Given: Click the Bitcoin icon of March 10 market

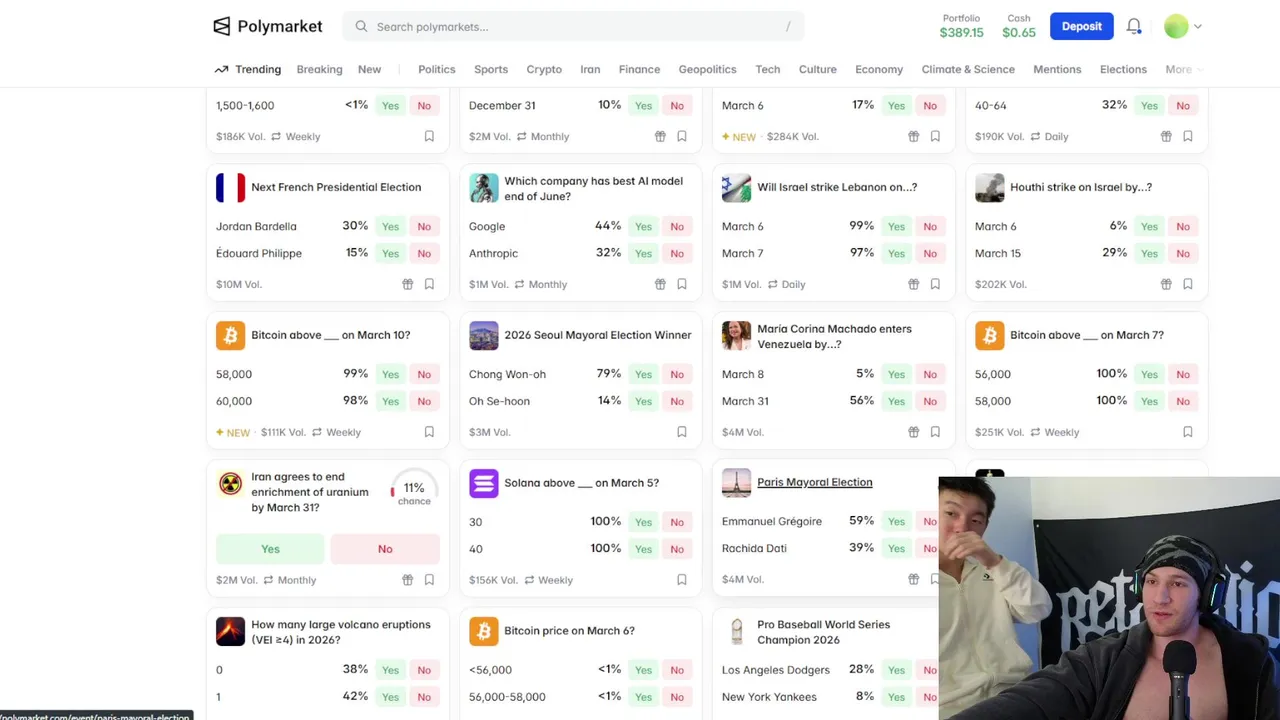Looking at the screenshot, I should coord(230,335).
